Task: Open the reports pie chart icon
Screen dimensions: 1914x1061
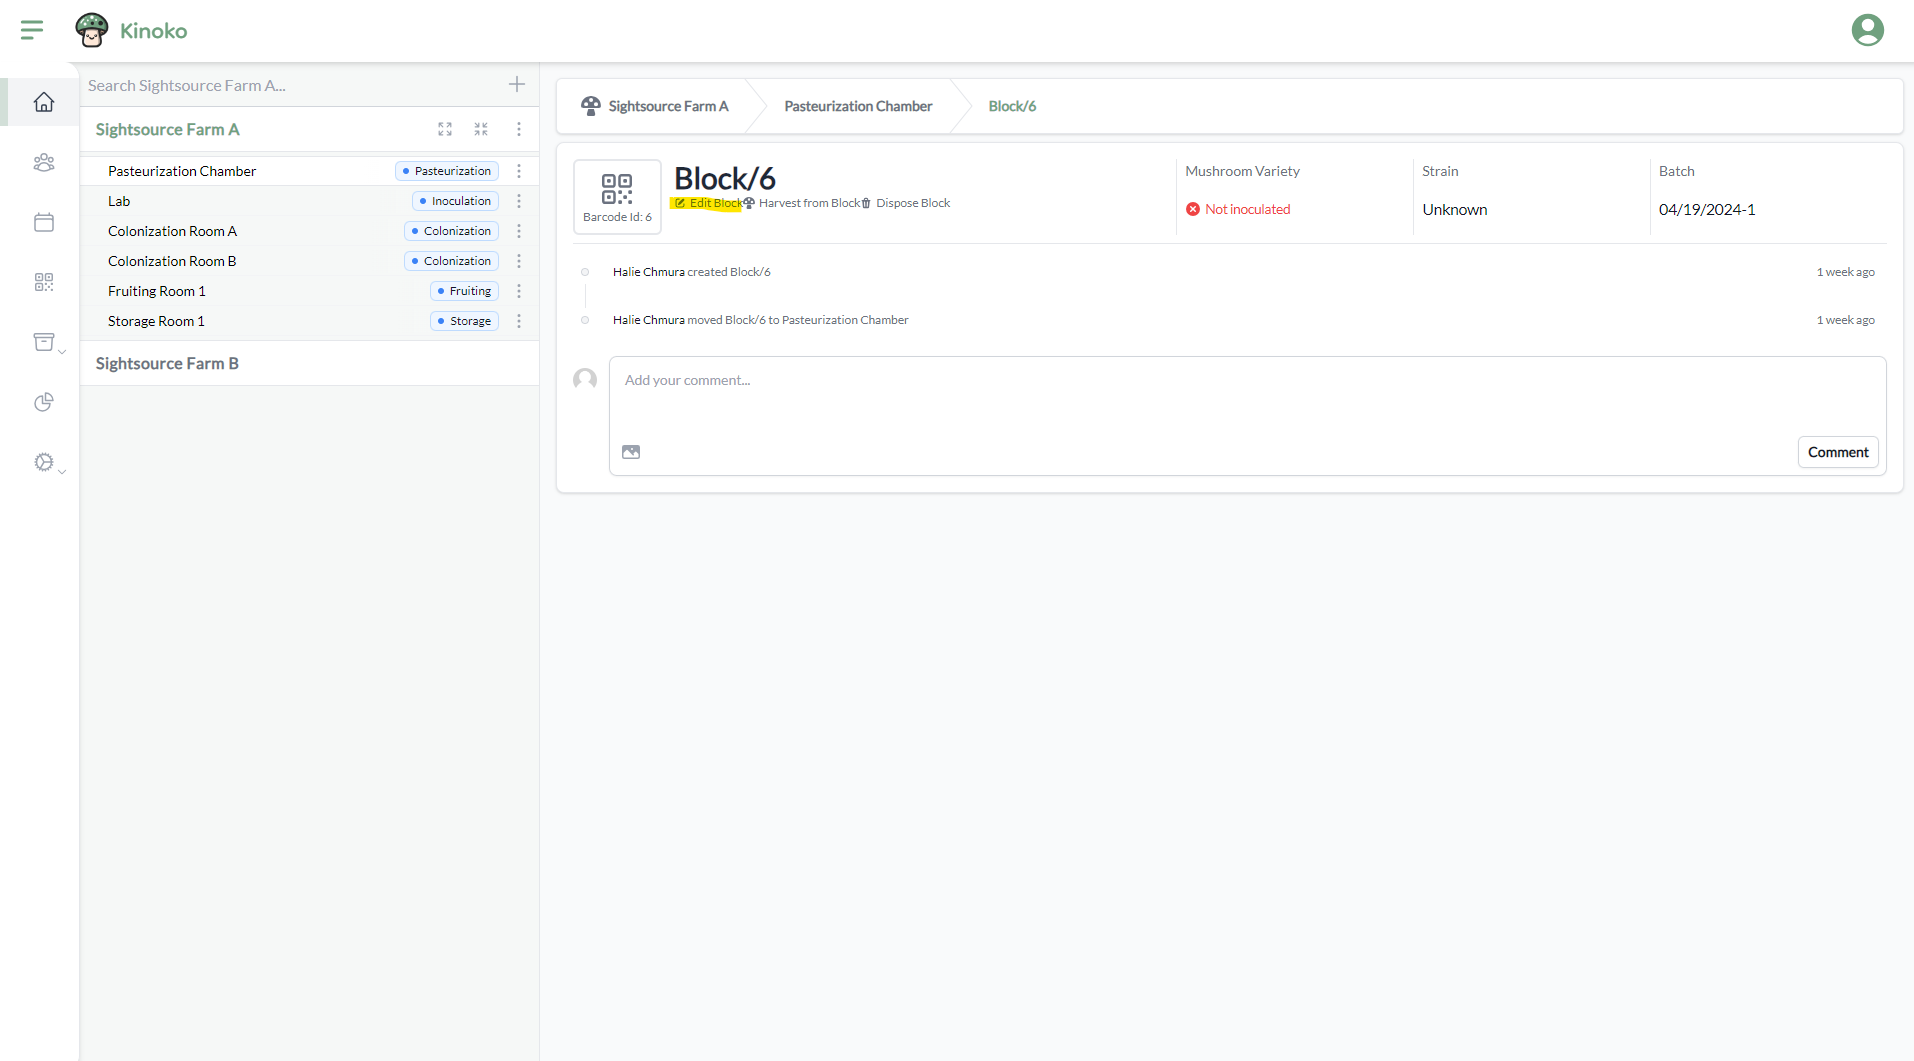Action: click(x=44, y=402)
